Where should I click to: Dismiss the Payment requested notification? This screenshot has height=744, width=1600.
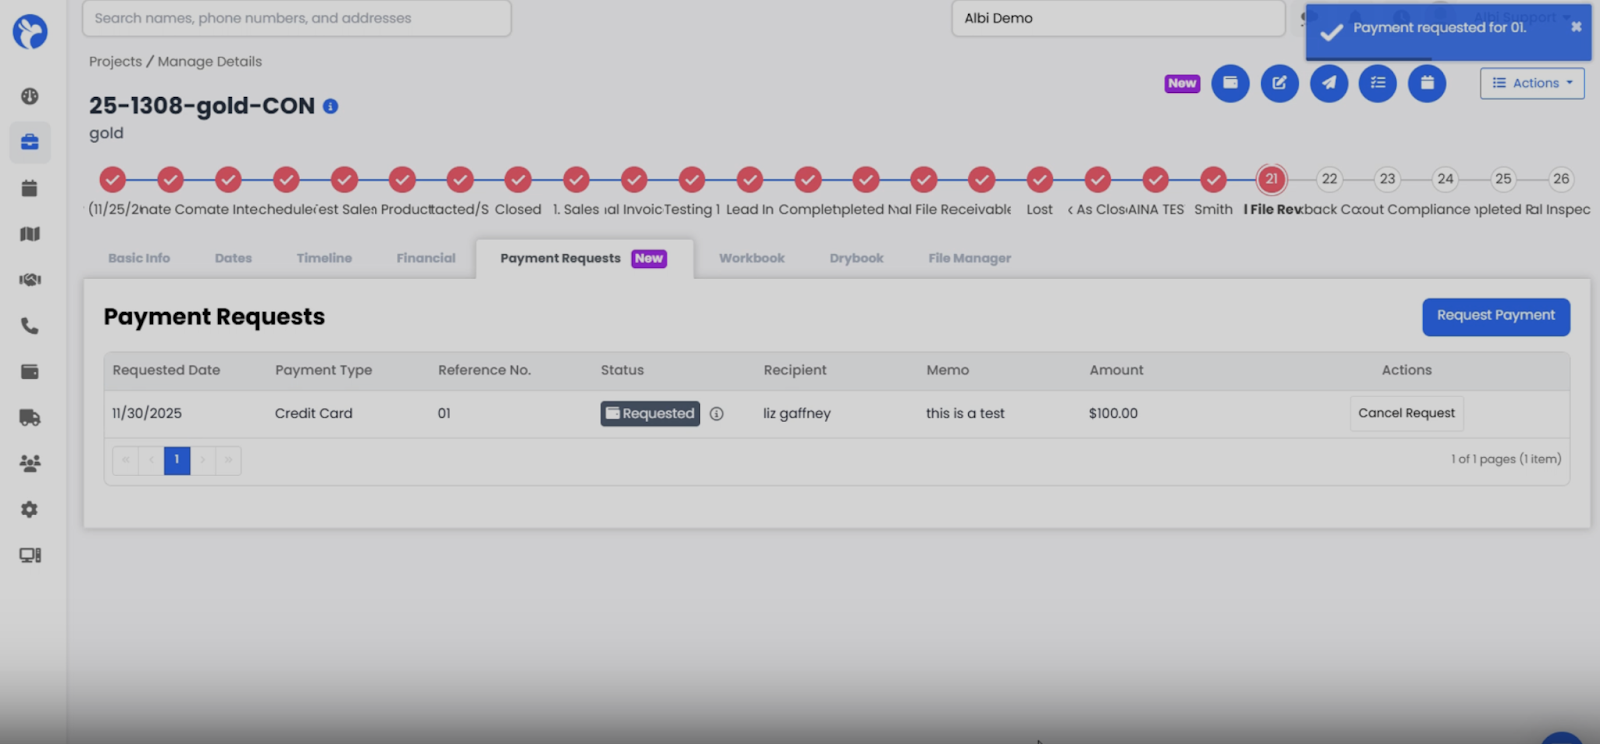tap(1576, 27)
